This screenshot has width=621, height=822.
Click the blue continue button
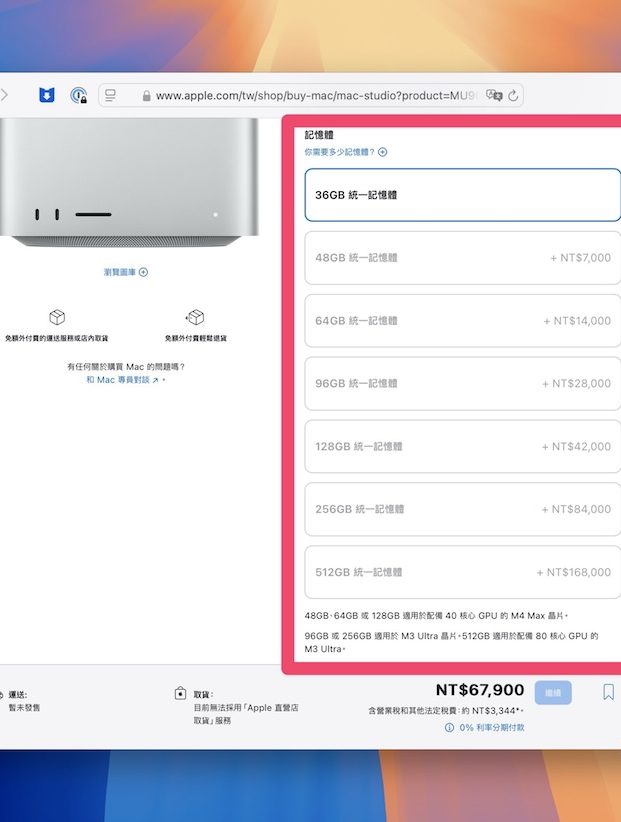click(x=553, y=693)
